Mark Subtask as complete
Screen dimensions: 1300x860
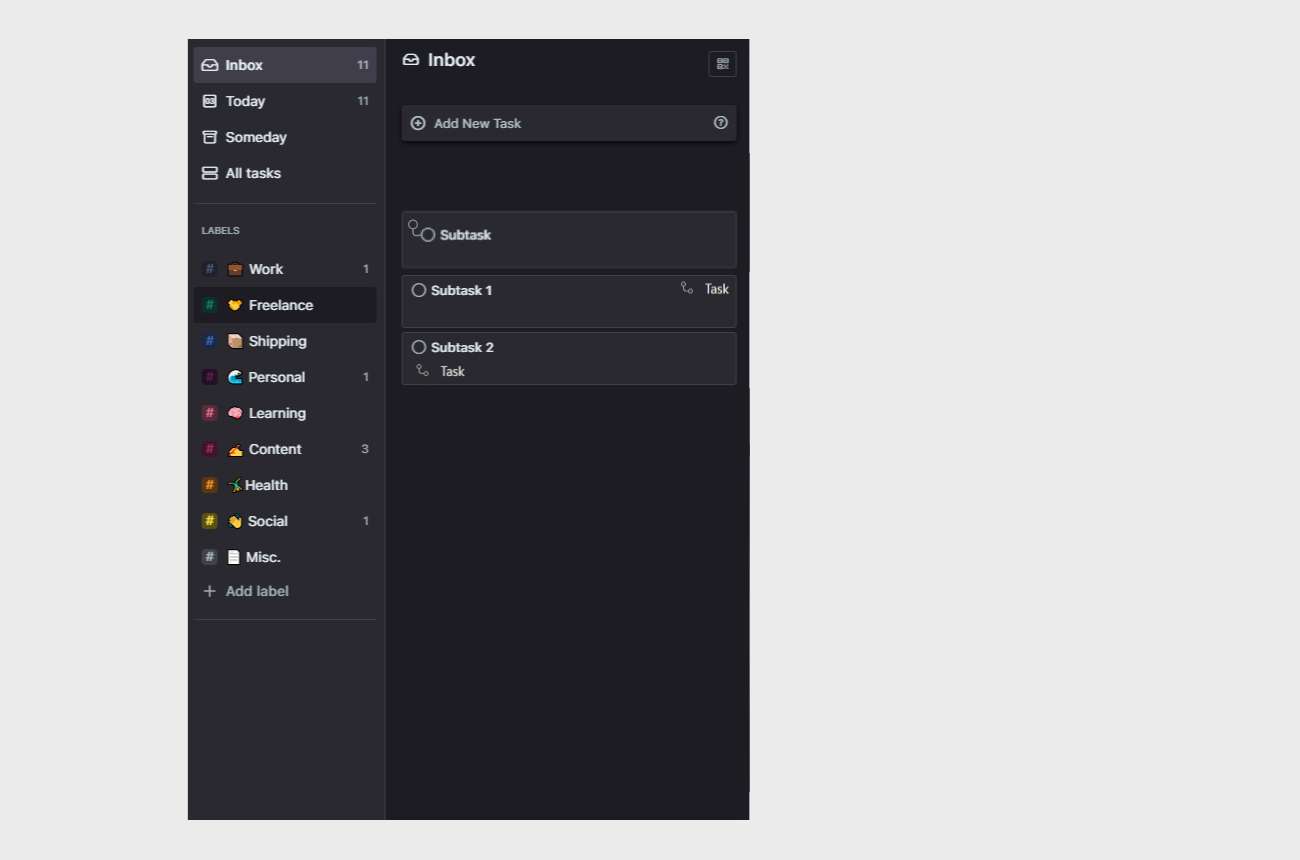tap(428, 235)
